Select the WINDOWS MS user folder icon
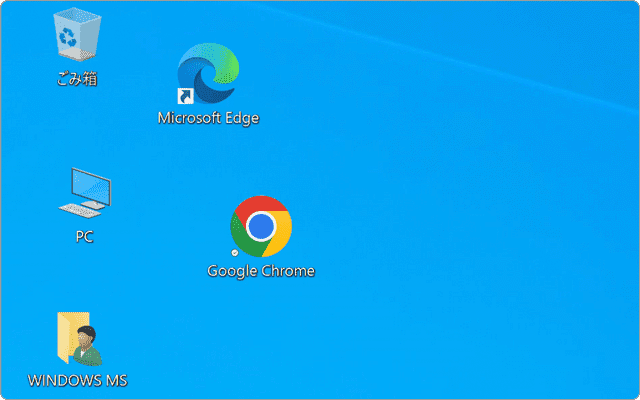640x400 pixels. [x=79, y=339]
